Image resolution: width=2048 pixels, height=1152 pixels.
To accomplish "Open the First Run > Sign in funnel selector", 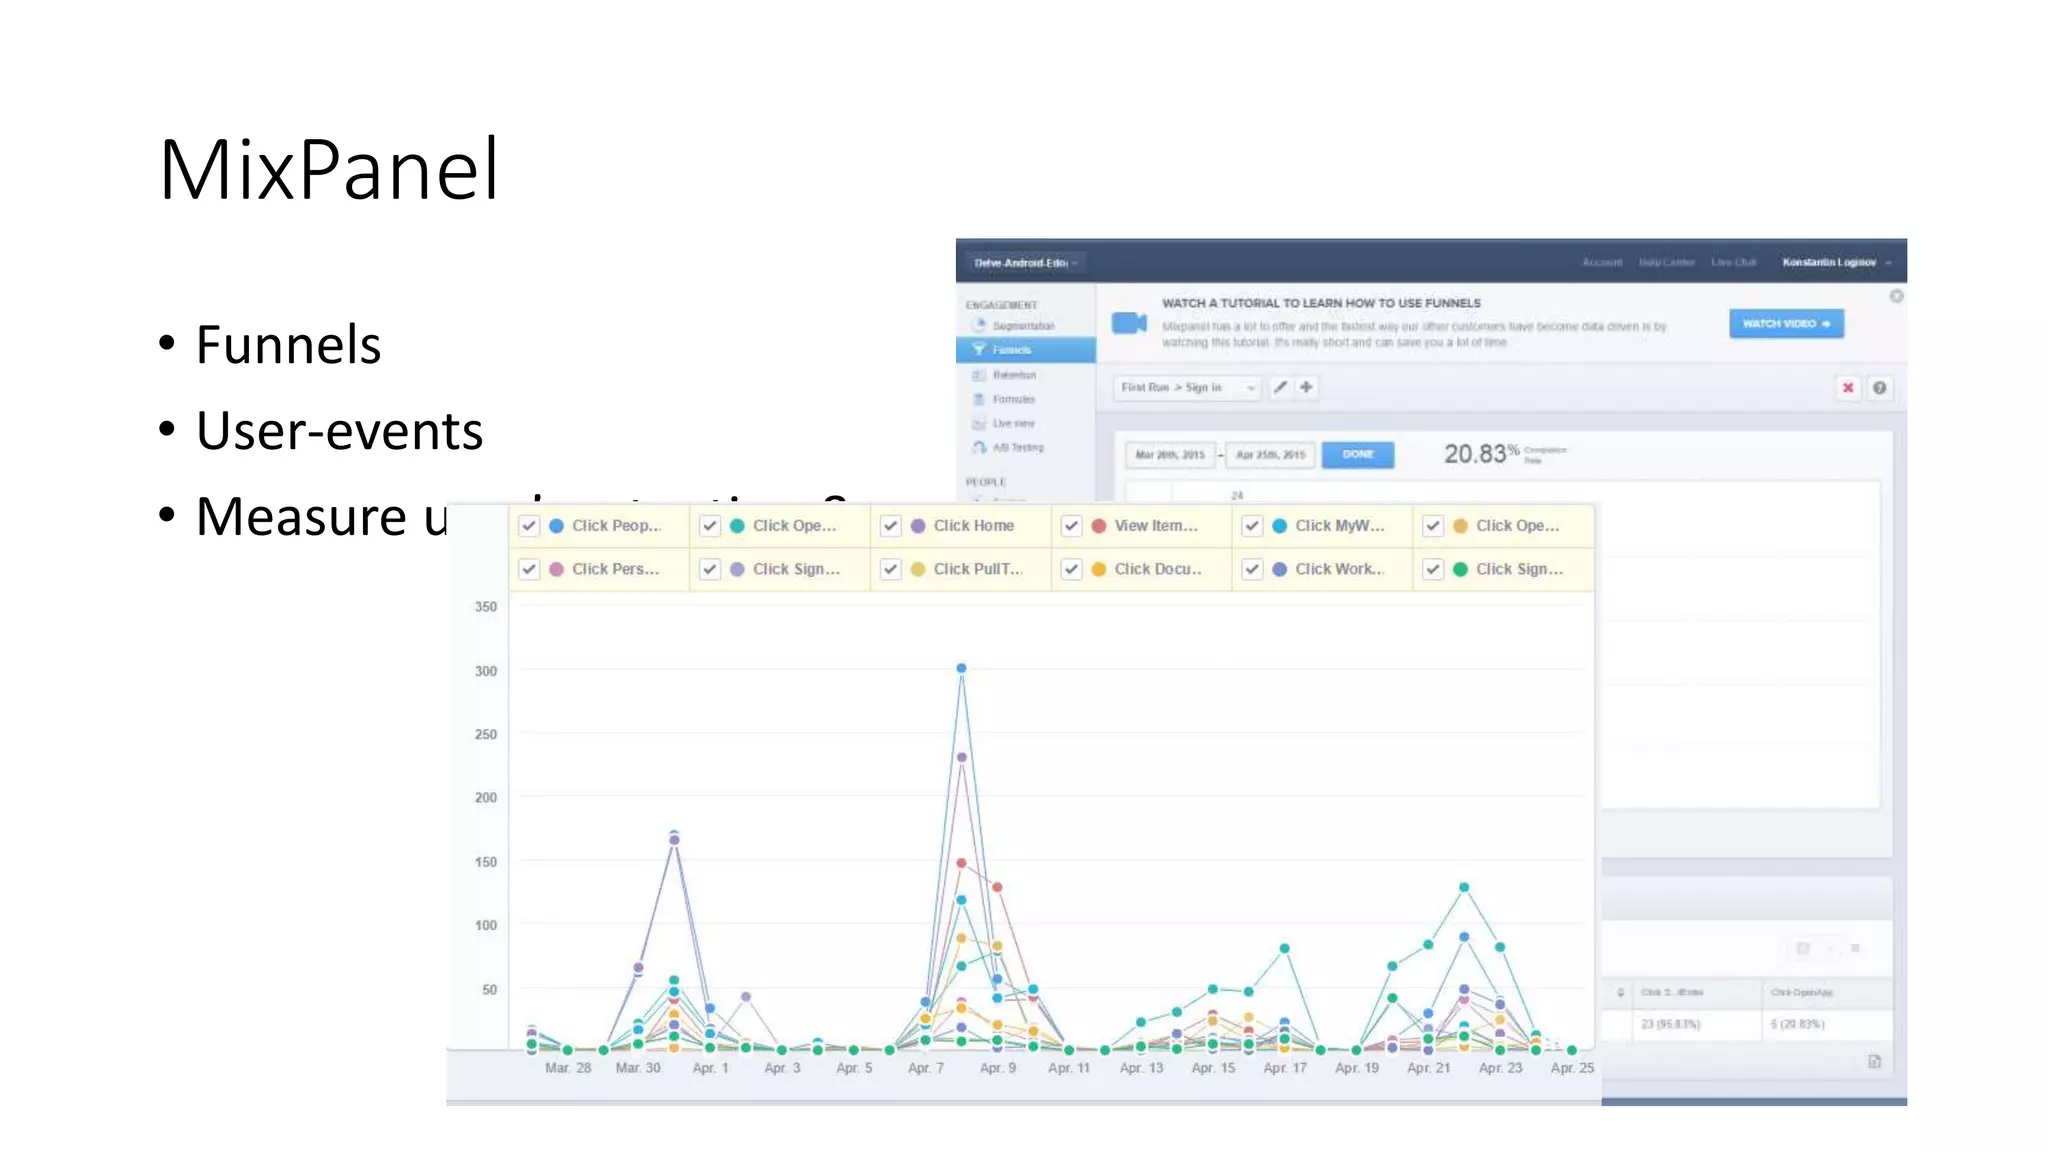I will [1187, 387].
